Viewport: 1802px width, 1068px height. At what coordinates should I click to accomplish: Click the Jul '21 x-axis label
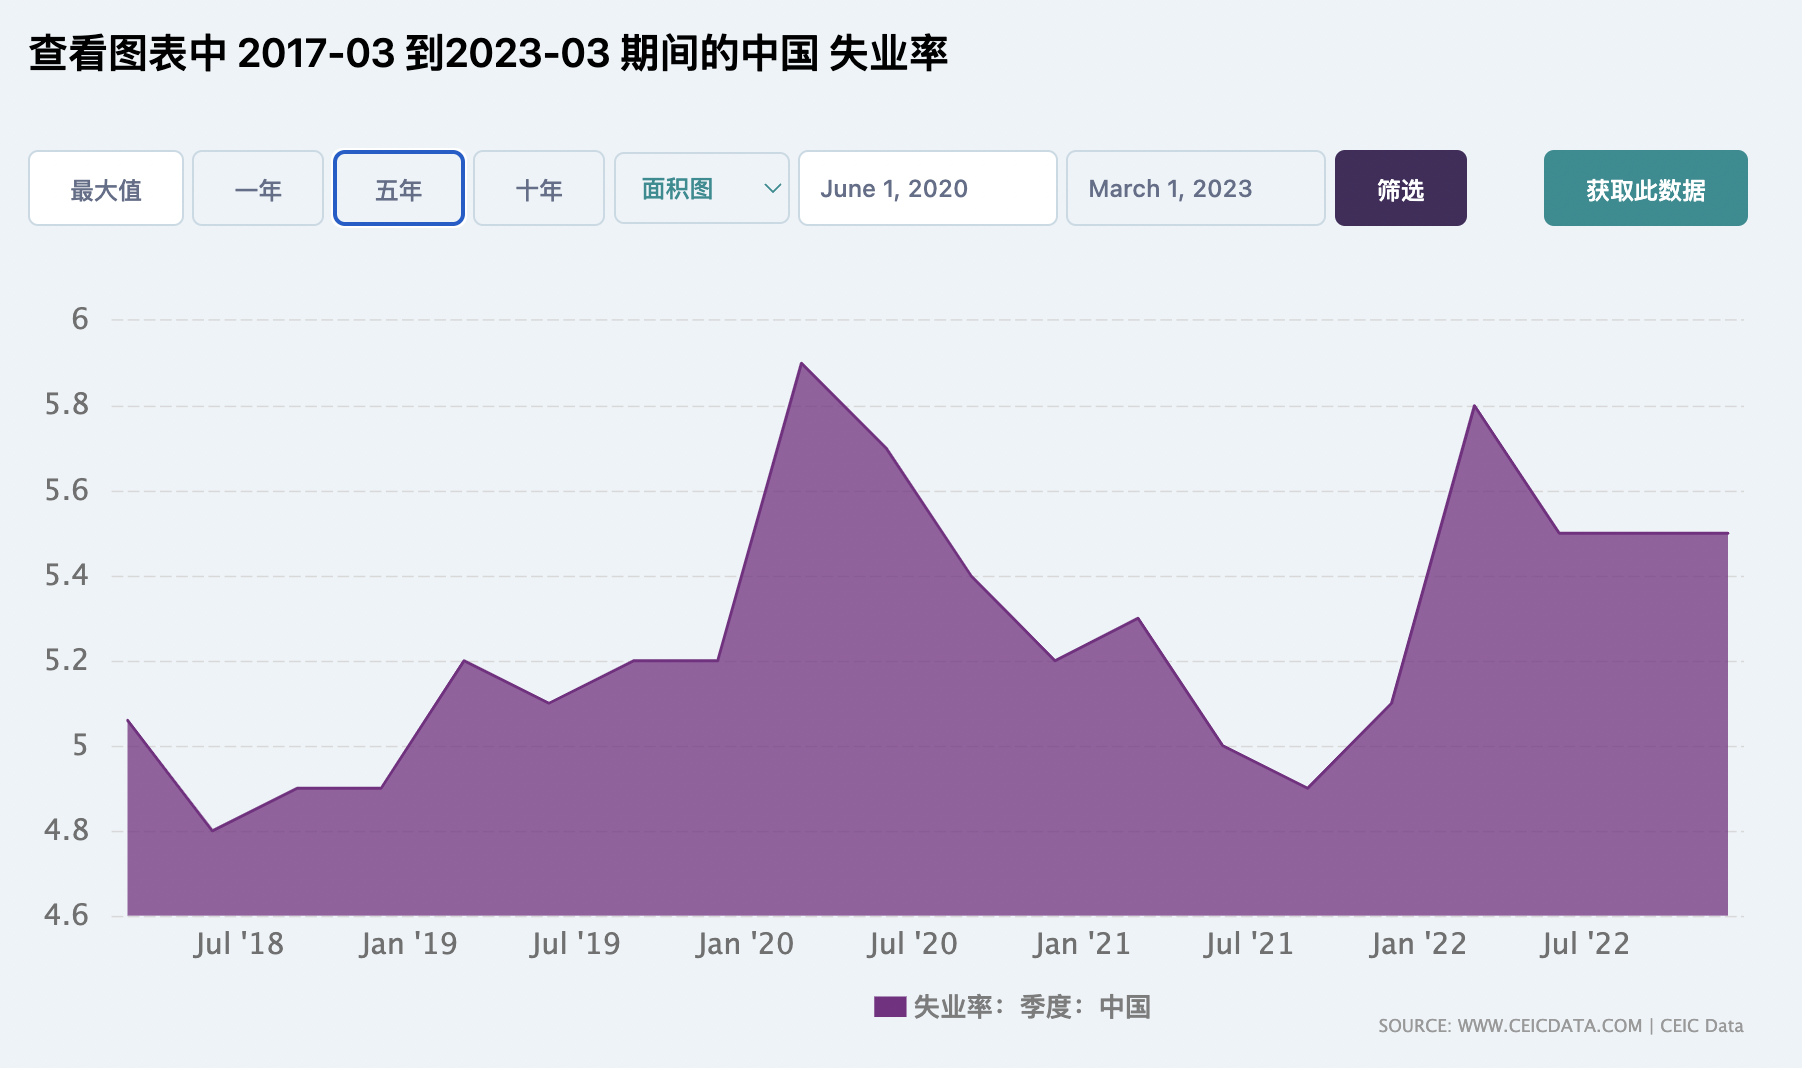point(1248,944)
